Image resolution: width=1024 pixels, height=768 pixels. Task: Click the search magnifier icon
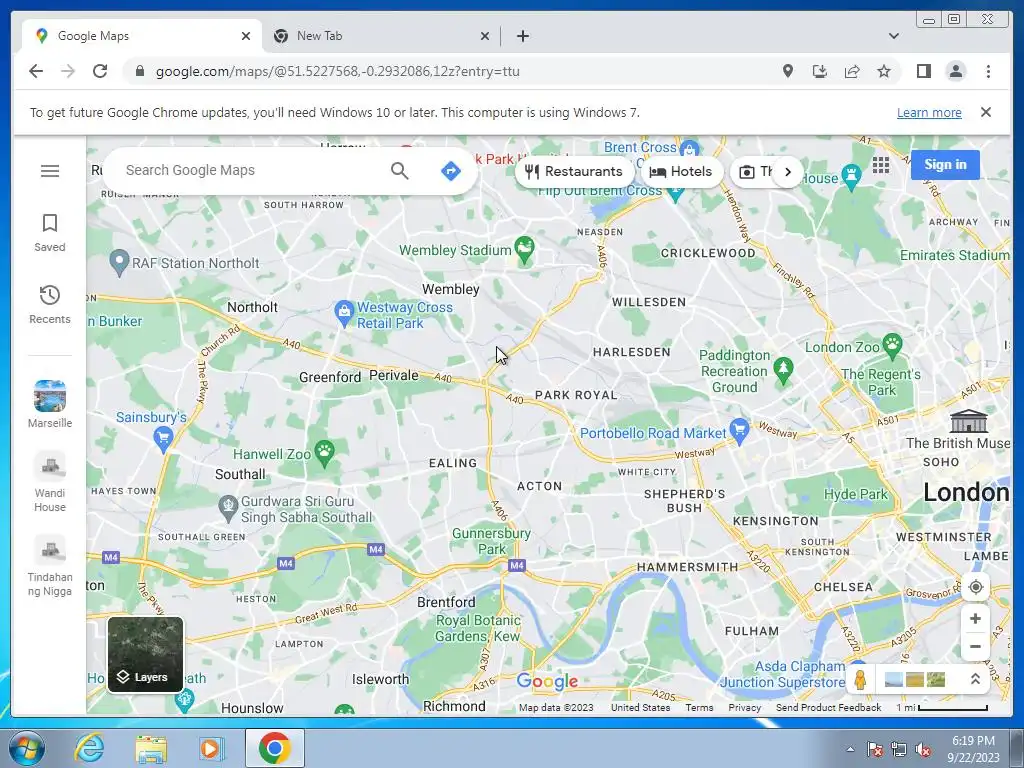400,171
